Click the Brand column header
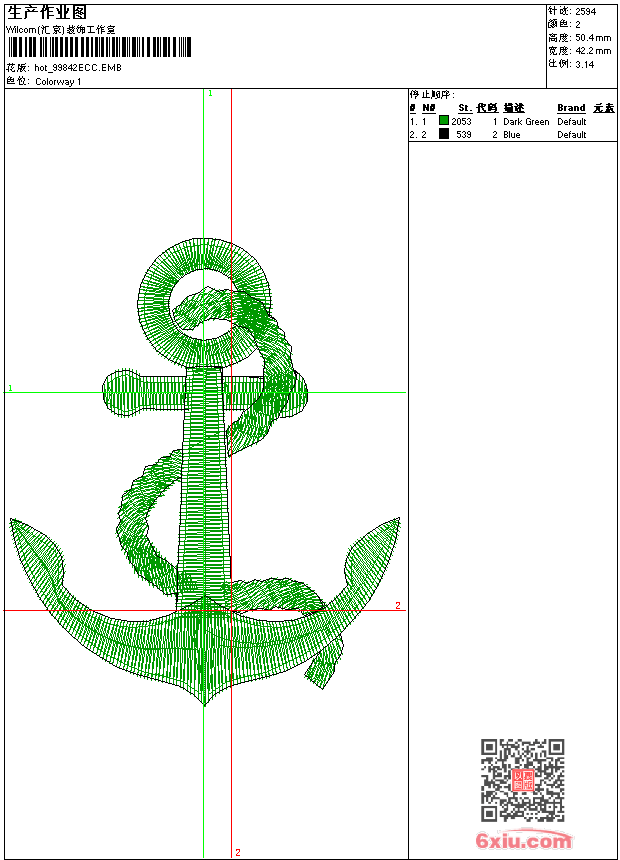 [571, 108]
